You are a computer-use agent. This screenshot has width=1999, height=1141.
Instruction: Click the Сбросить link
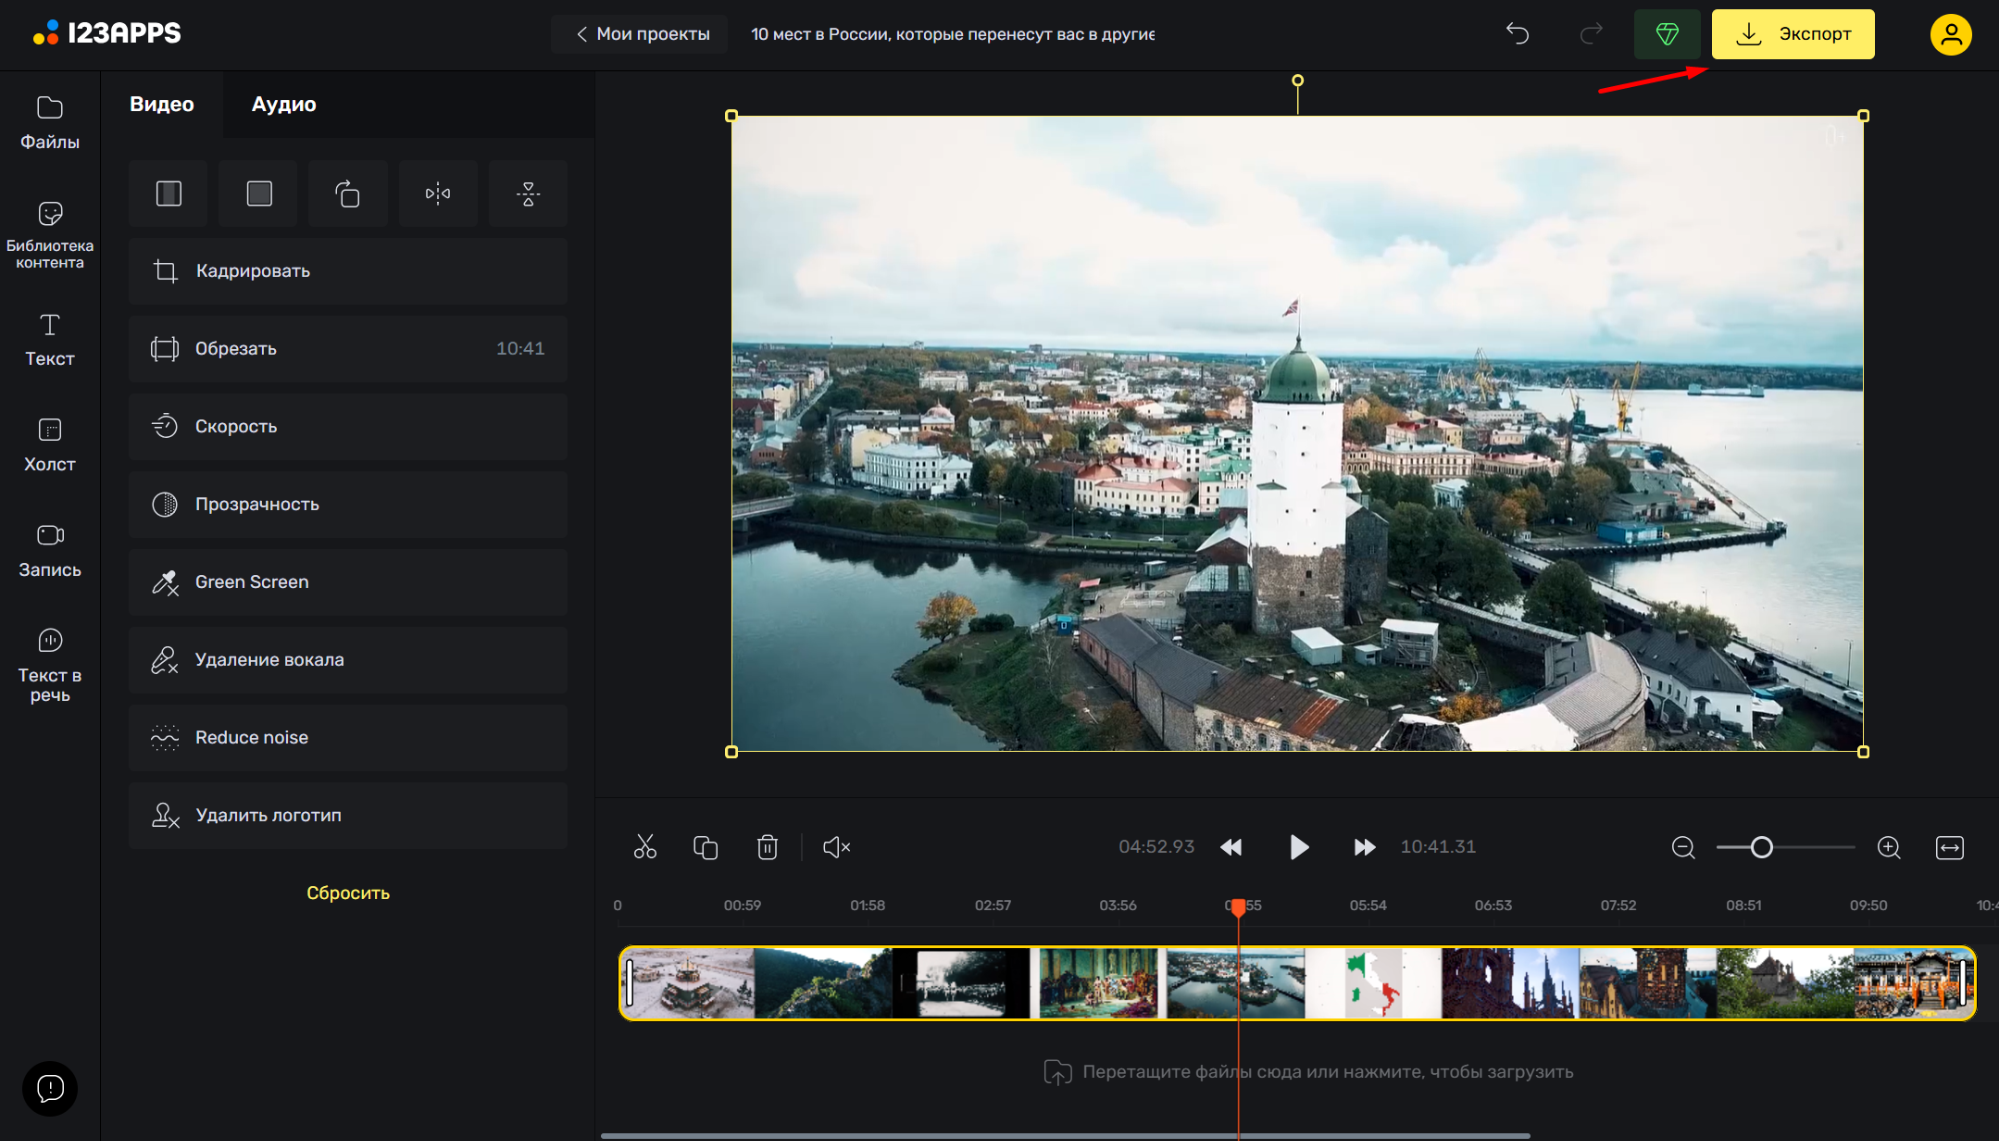pyautogui.click(x=348, y=893)
